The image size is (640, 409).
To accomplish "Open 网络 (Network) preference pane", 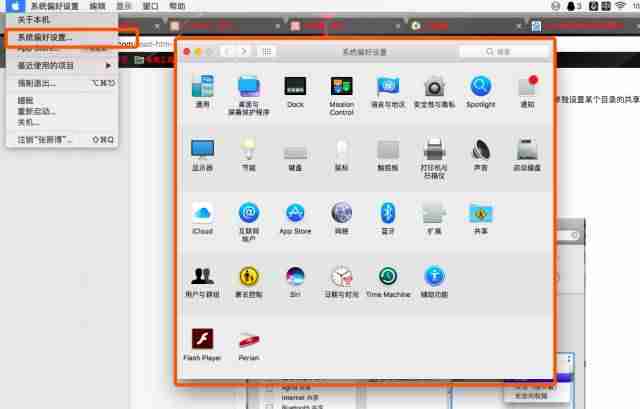I will tap(342, 218).
